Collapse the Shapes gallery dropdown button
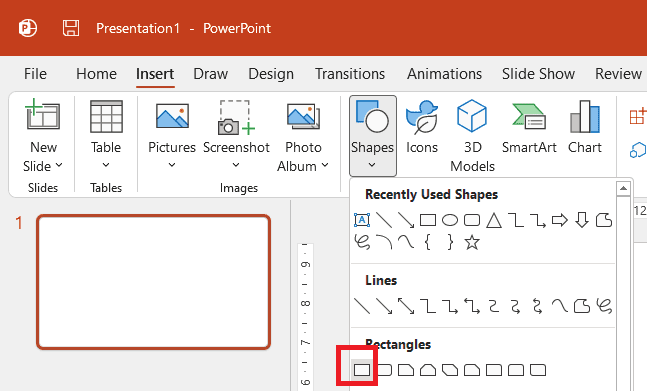Screen dimensions: 647x391 tap(373, 136)
